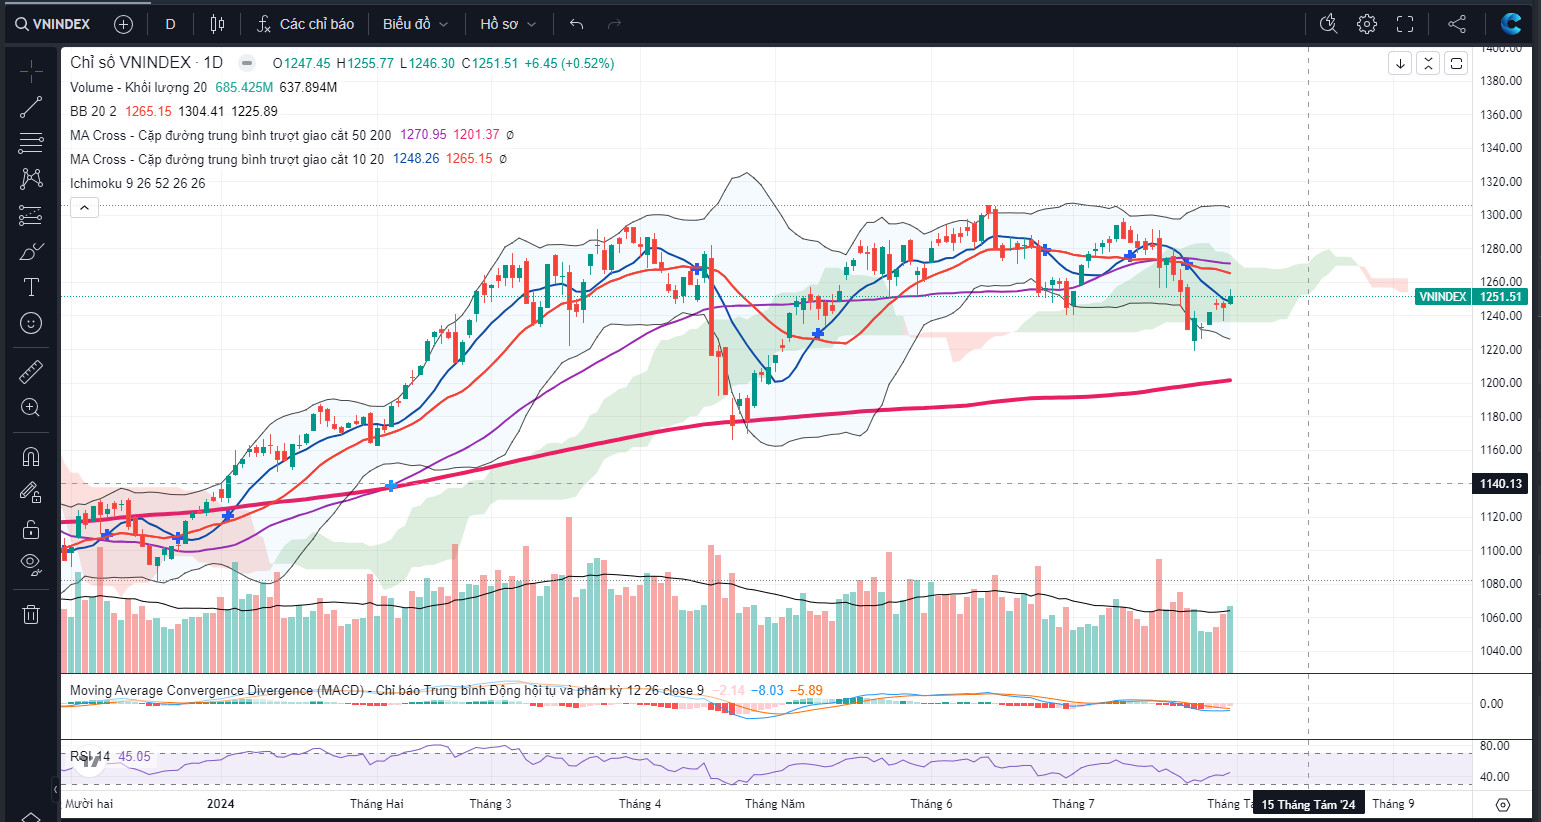Select the brush drawing tool
This screenshot has height=822, width=1541.
point(31,251)
